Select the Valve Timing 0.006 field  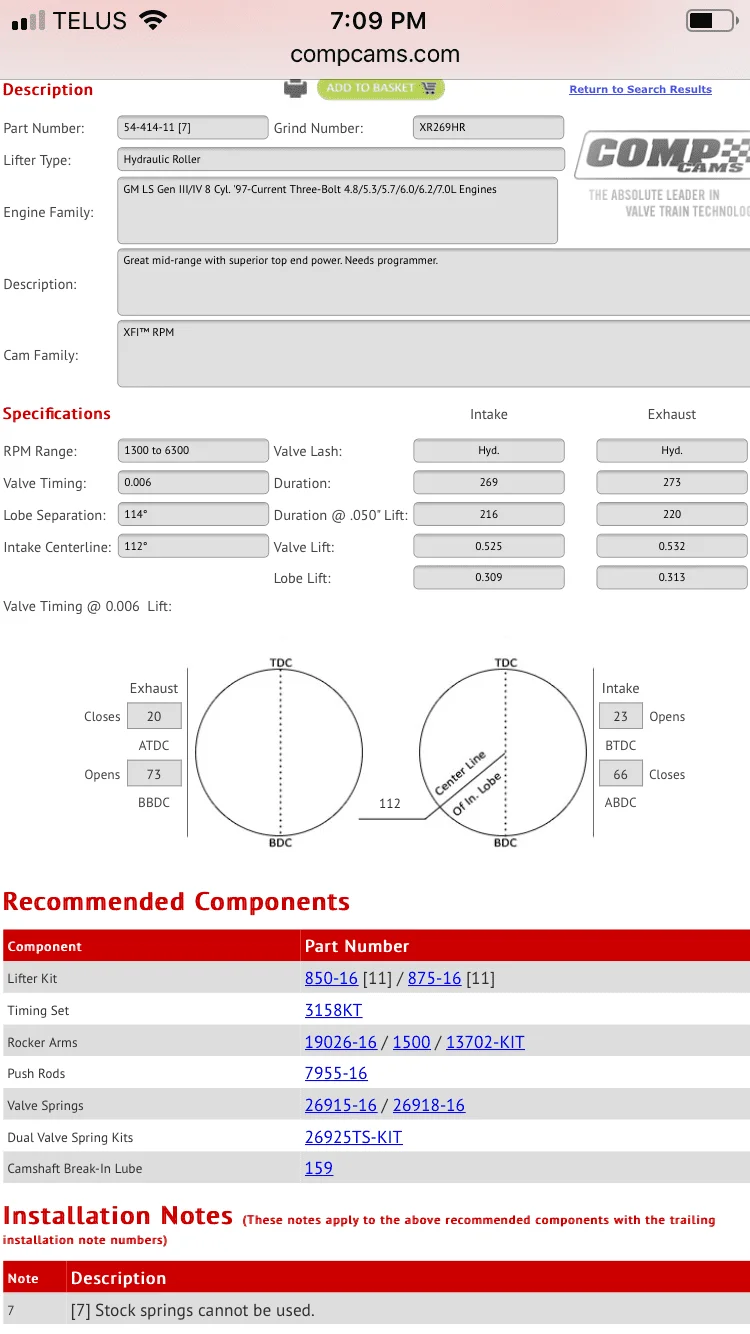pyautogui.click(x=193, y=482)
